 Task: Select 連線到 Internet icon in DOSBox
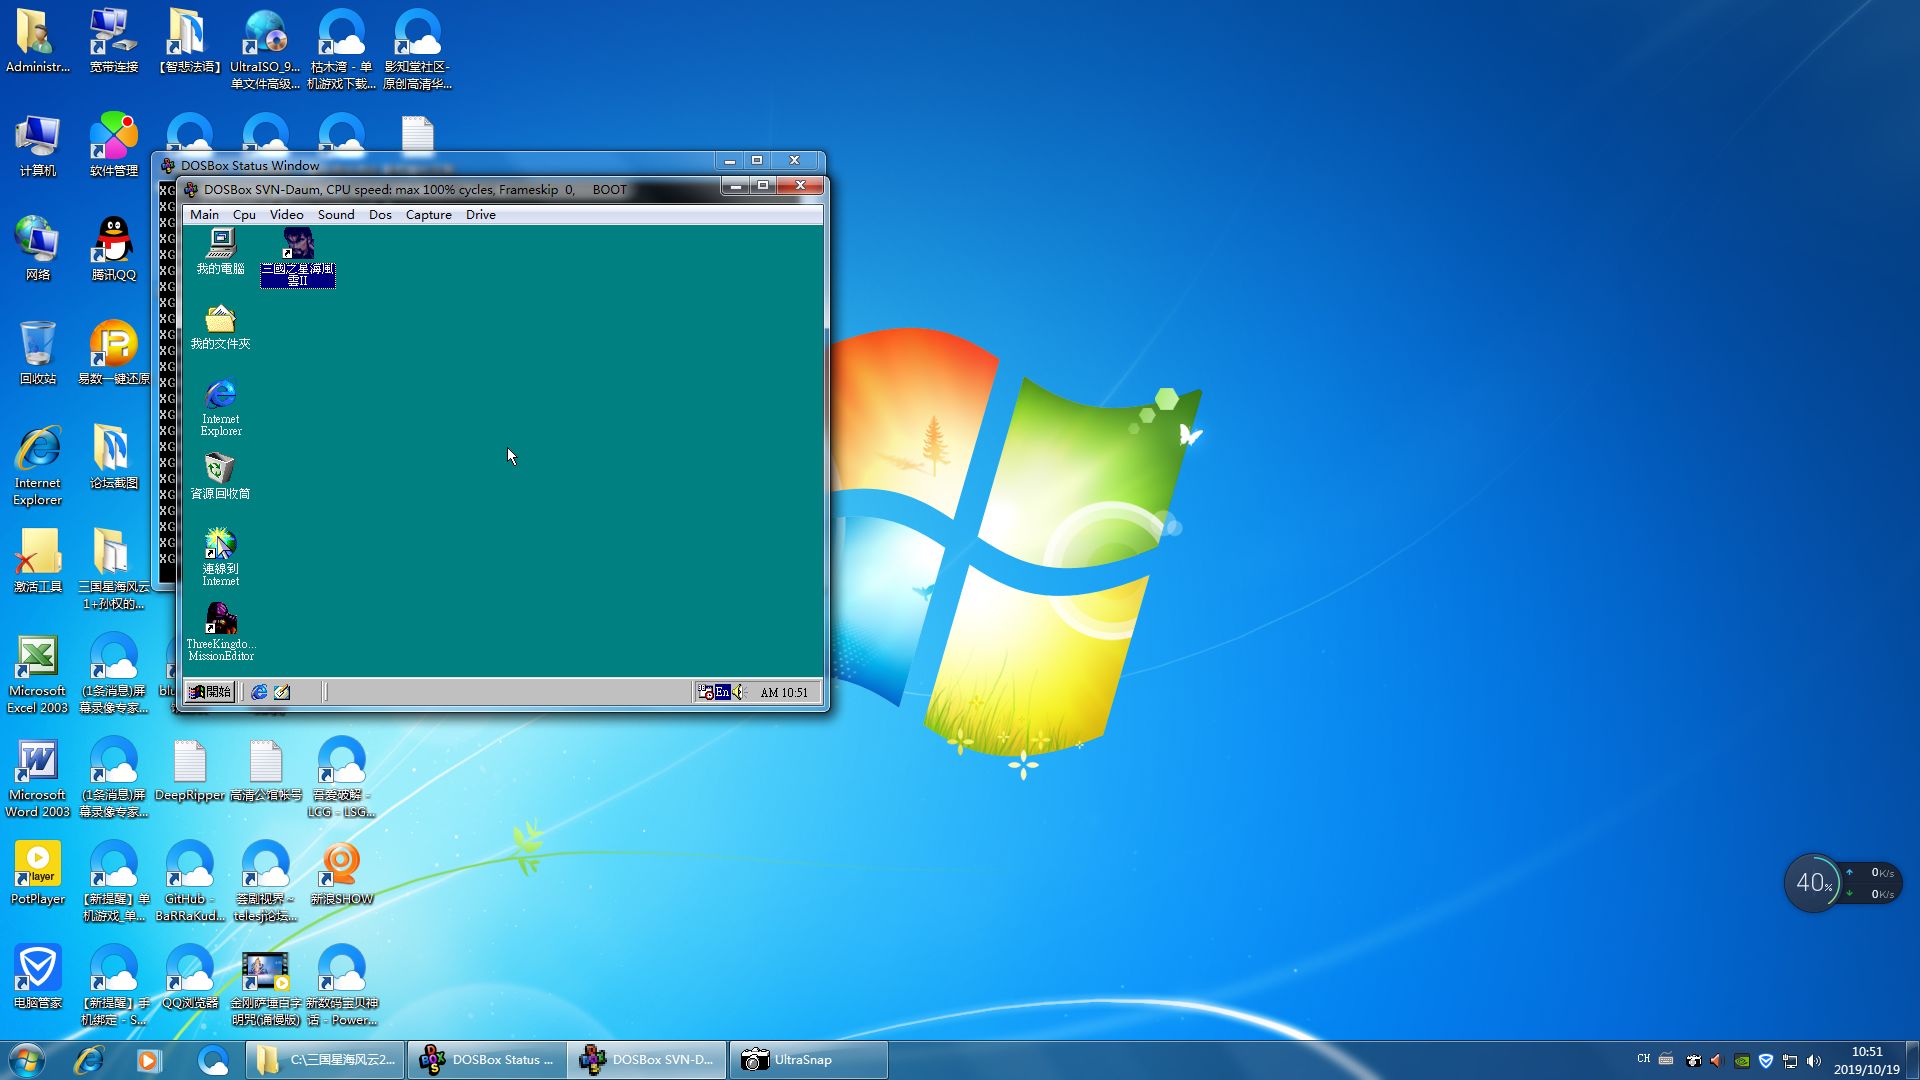pos(220,557)
